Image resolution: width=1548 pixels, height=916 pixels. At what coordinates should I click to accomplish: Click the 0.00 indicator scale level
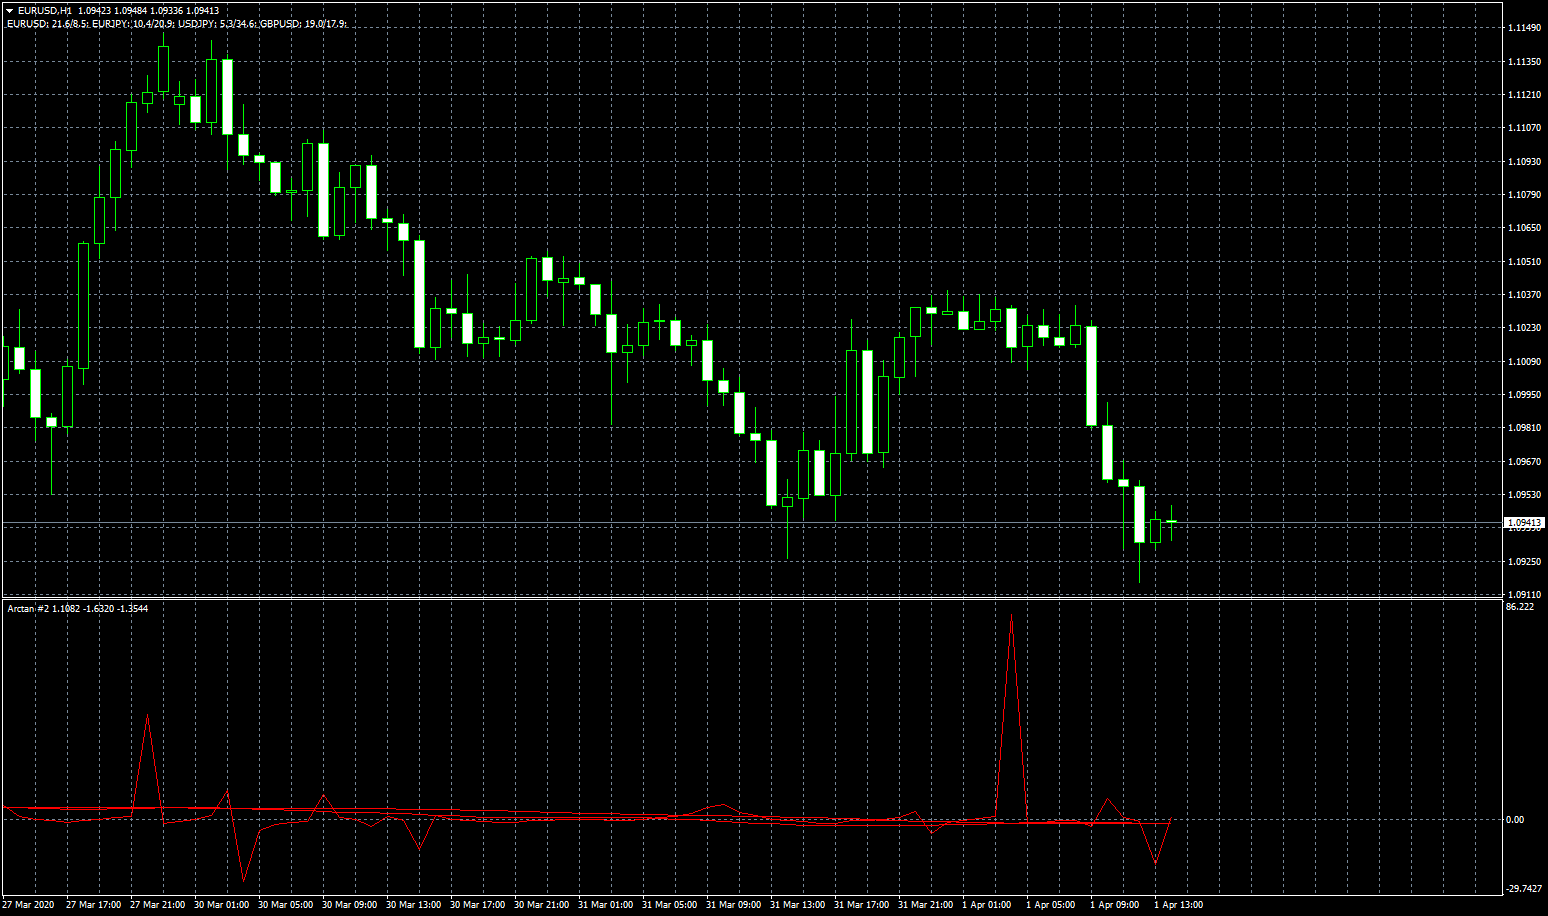coord(1515,820)
